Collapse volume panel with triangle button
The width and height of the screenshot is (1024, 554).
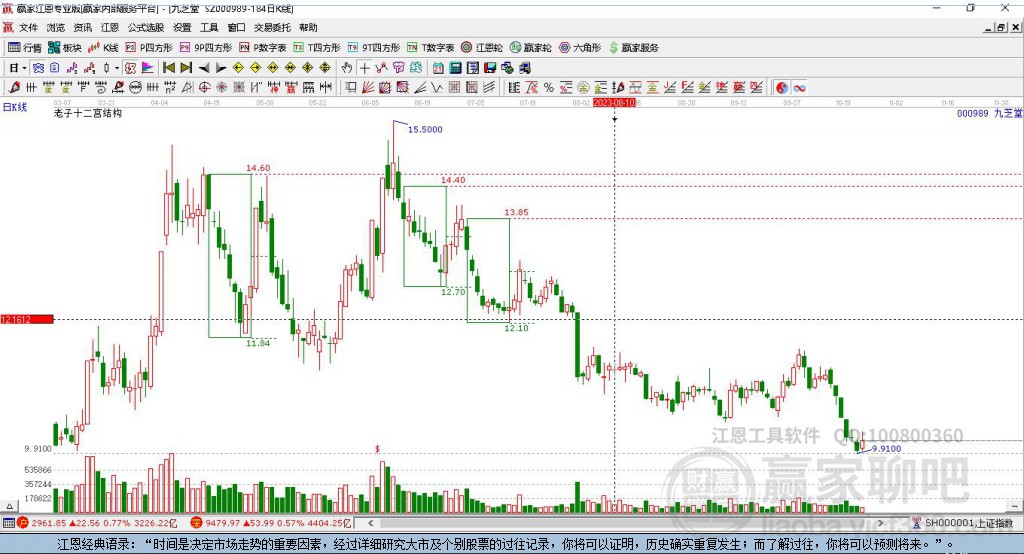click(x=9, y=506)
